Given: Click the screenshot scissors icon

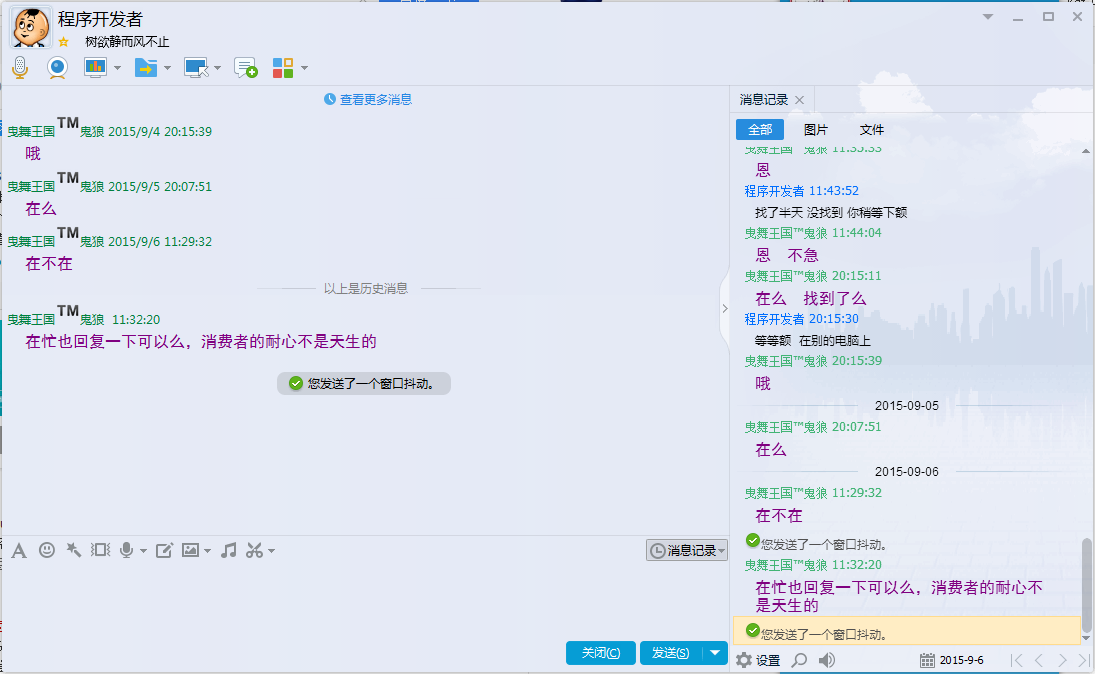Looking at the screenshot, I should (254, 550).
